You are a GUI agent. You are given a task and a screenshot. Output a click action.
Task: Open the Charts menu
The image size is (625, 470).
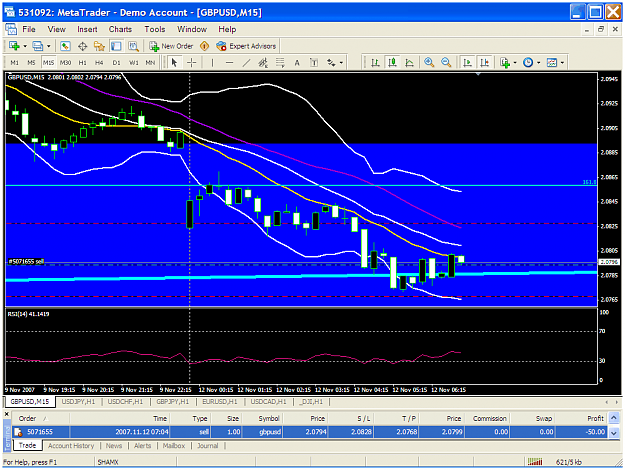120,29
